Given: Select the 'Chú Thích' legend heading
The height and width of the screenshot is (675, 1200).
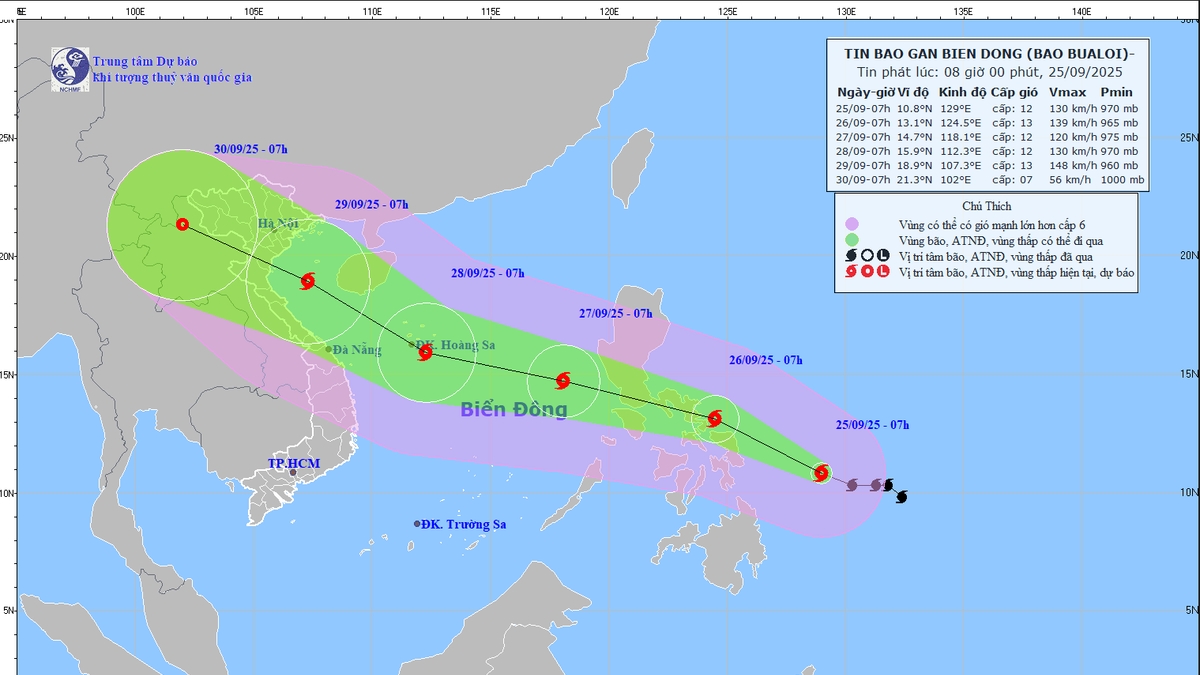Looking at the screenshot, I should point(984,205).
